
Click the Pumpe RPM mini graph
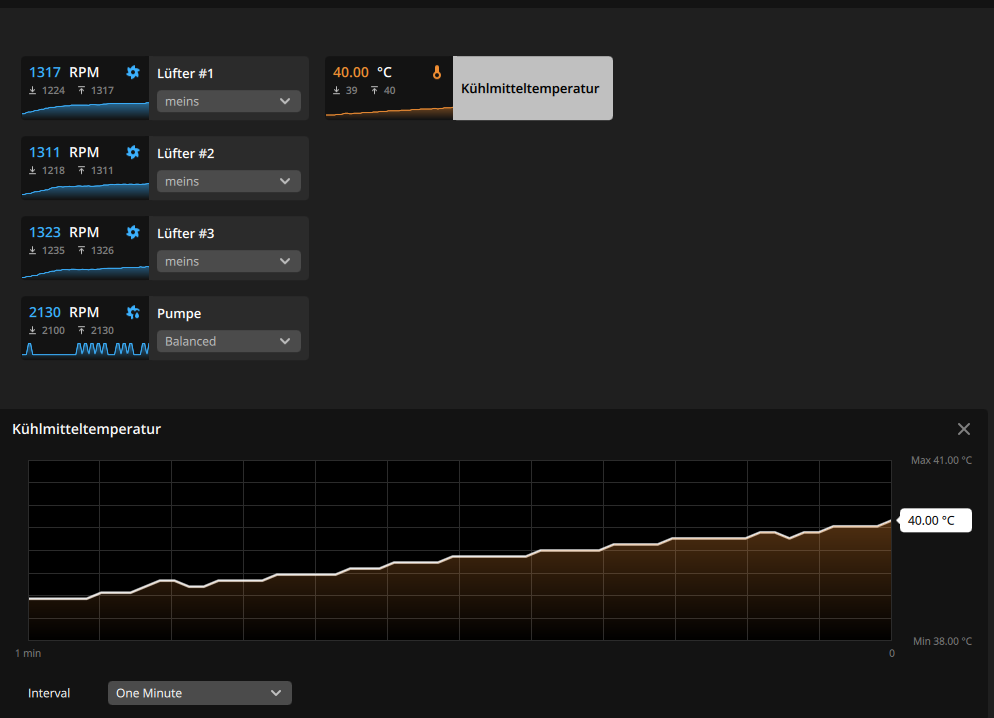tap(85, 349)
